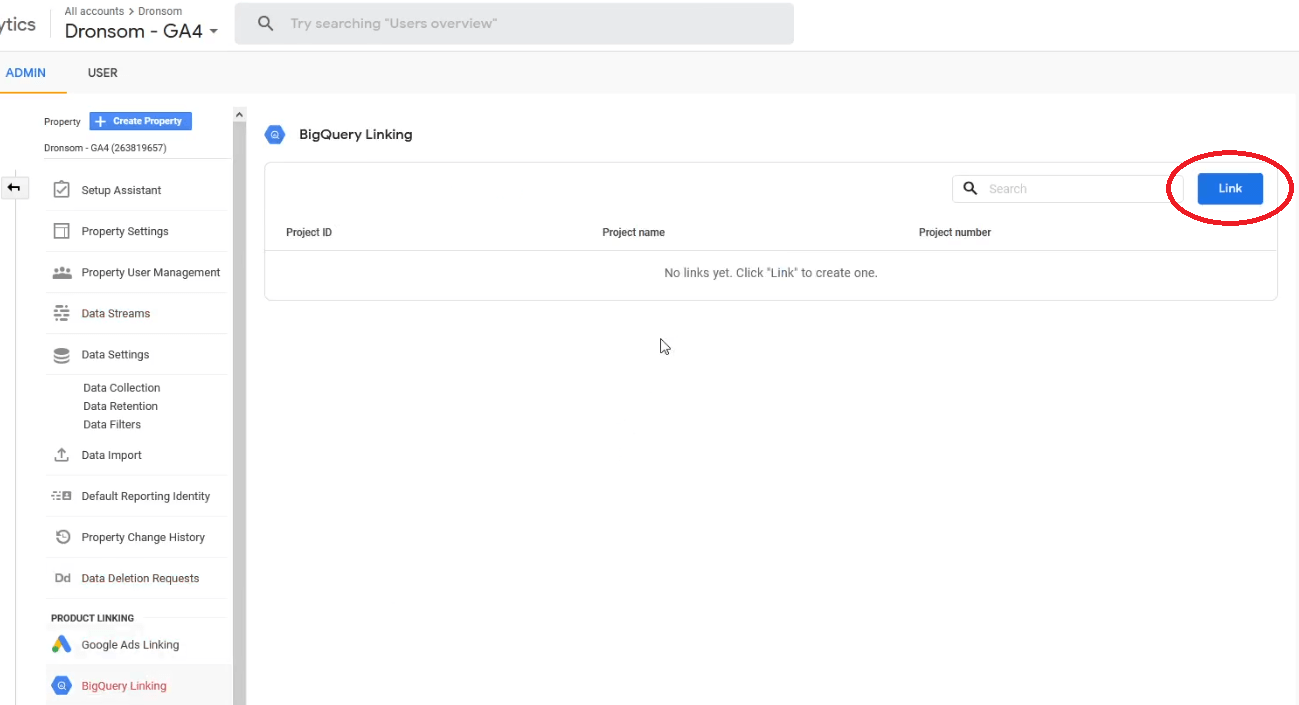Click the Project number column header
The image size is (1299, 705).
pyautogui.click(x=955, y=232)
